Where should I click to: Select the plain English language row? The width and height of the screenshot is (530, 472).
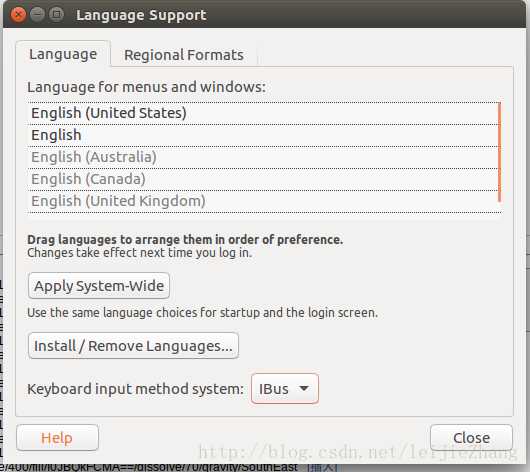click(x=263, y=135)
